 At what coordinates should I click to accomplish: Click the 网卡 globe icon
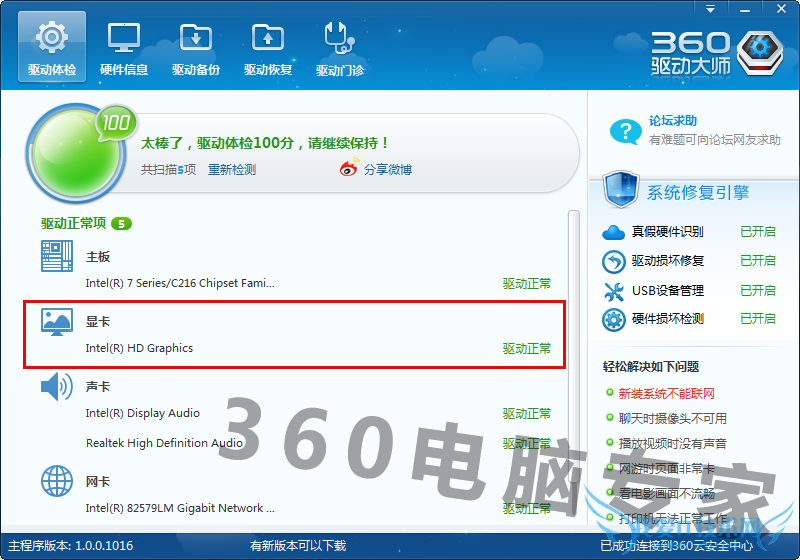[57, 481]
